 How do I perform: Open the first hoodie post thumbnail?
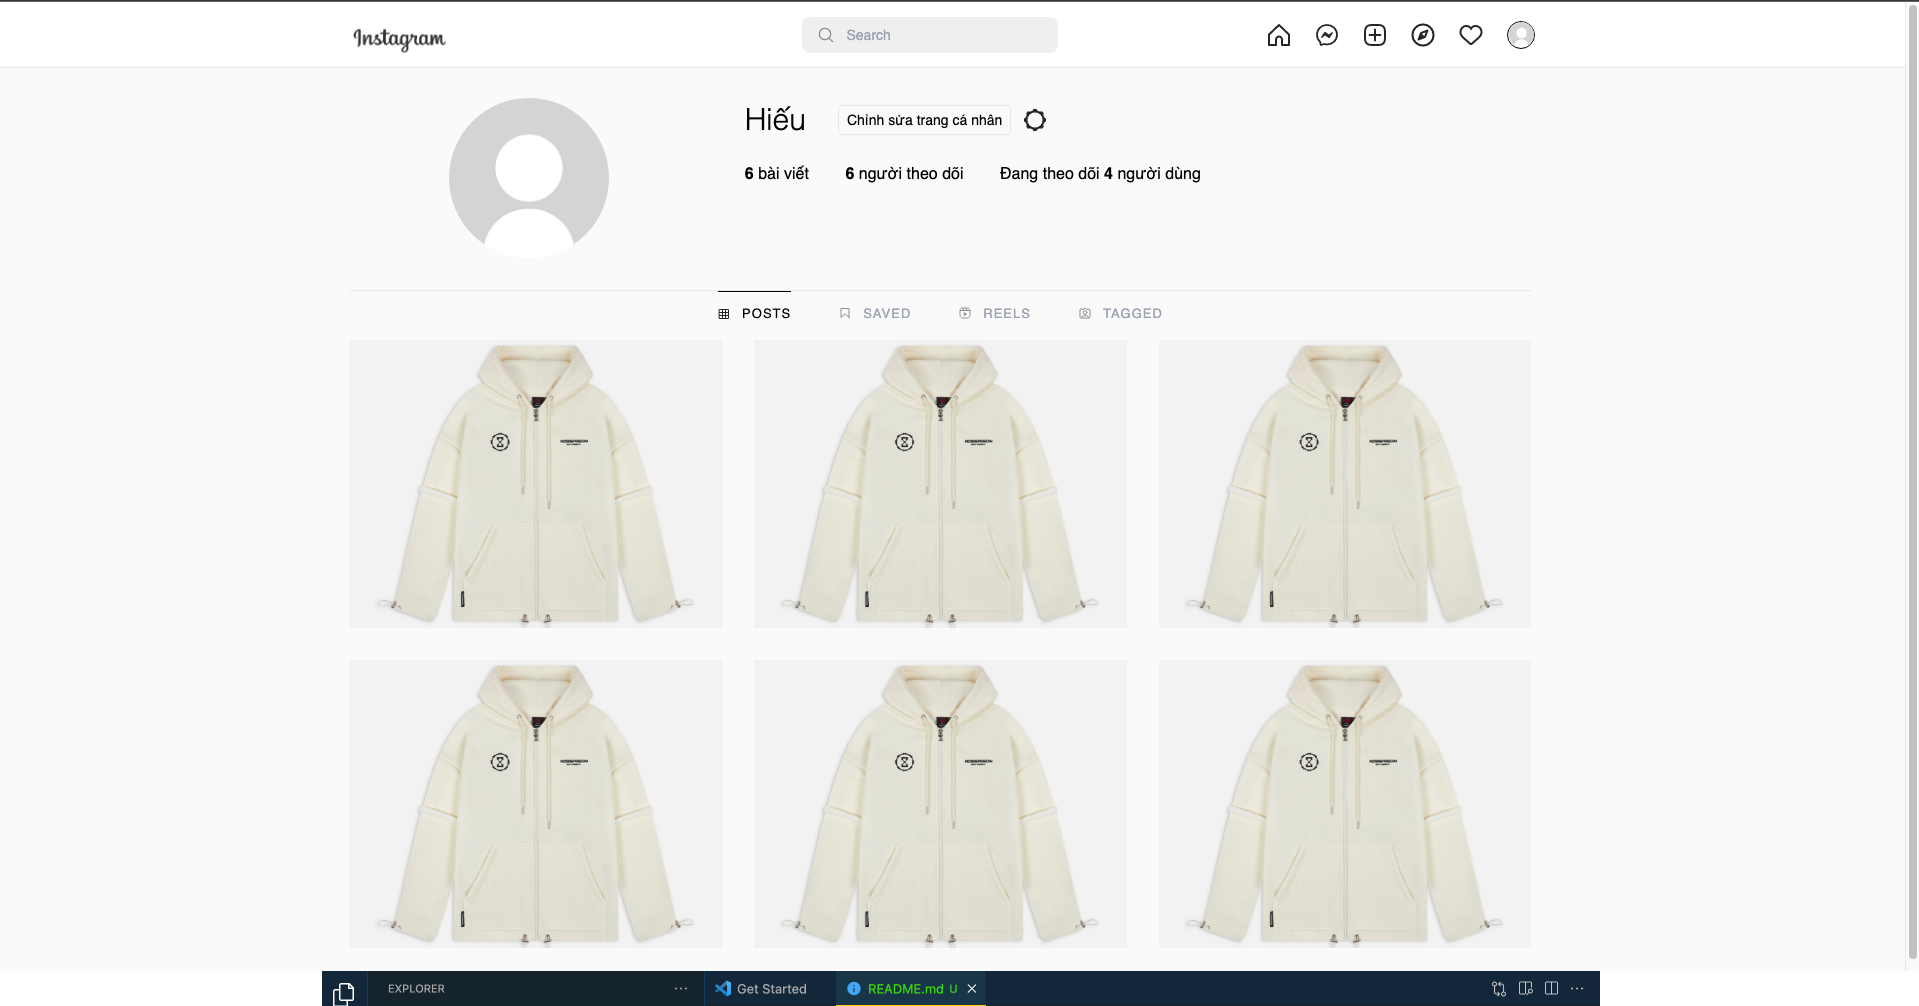click(x=535, y=483)
